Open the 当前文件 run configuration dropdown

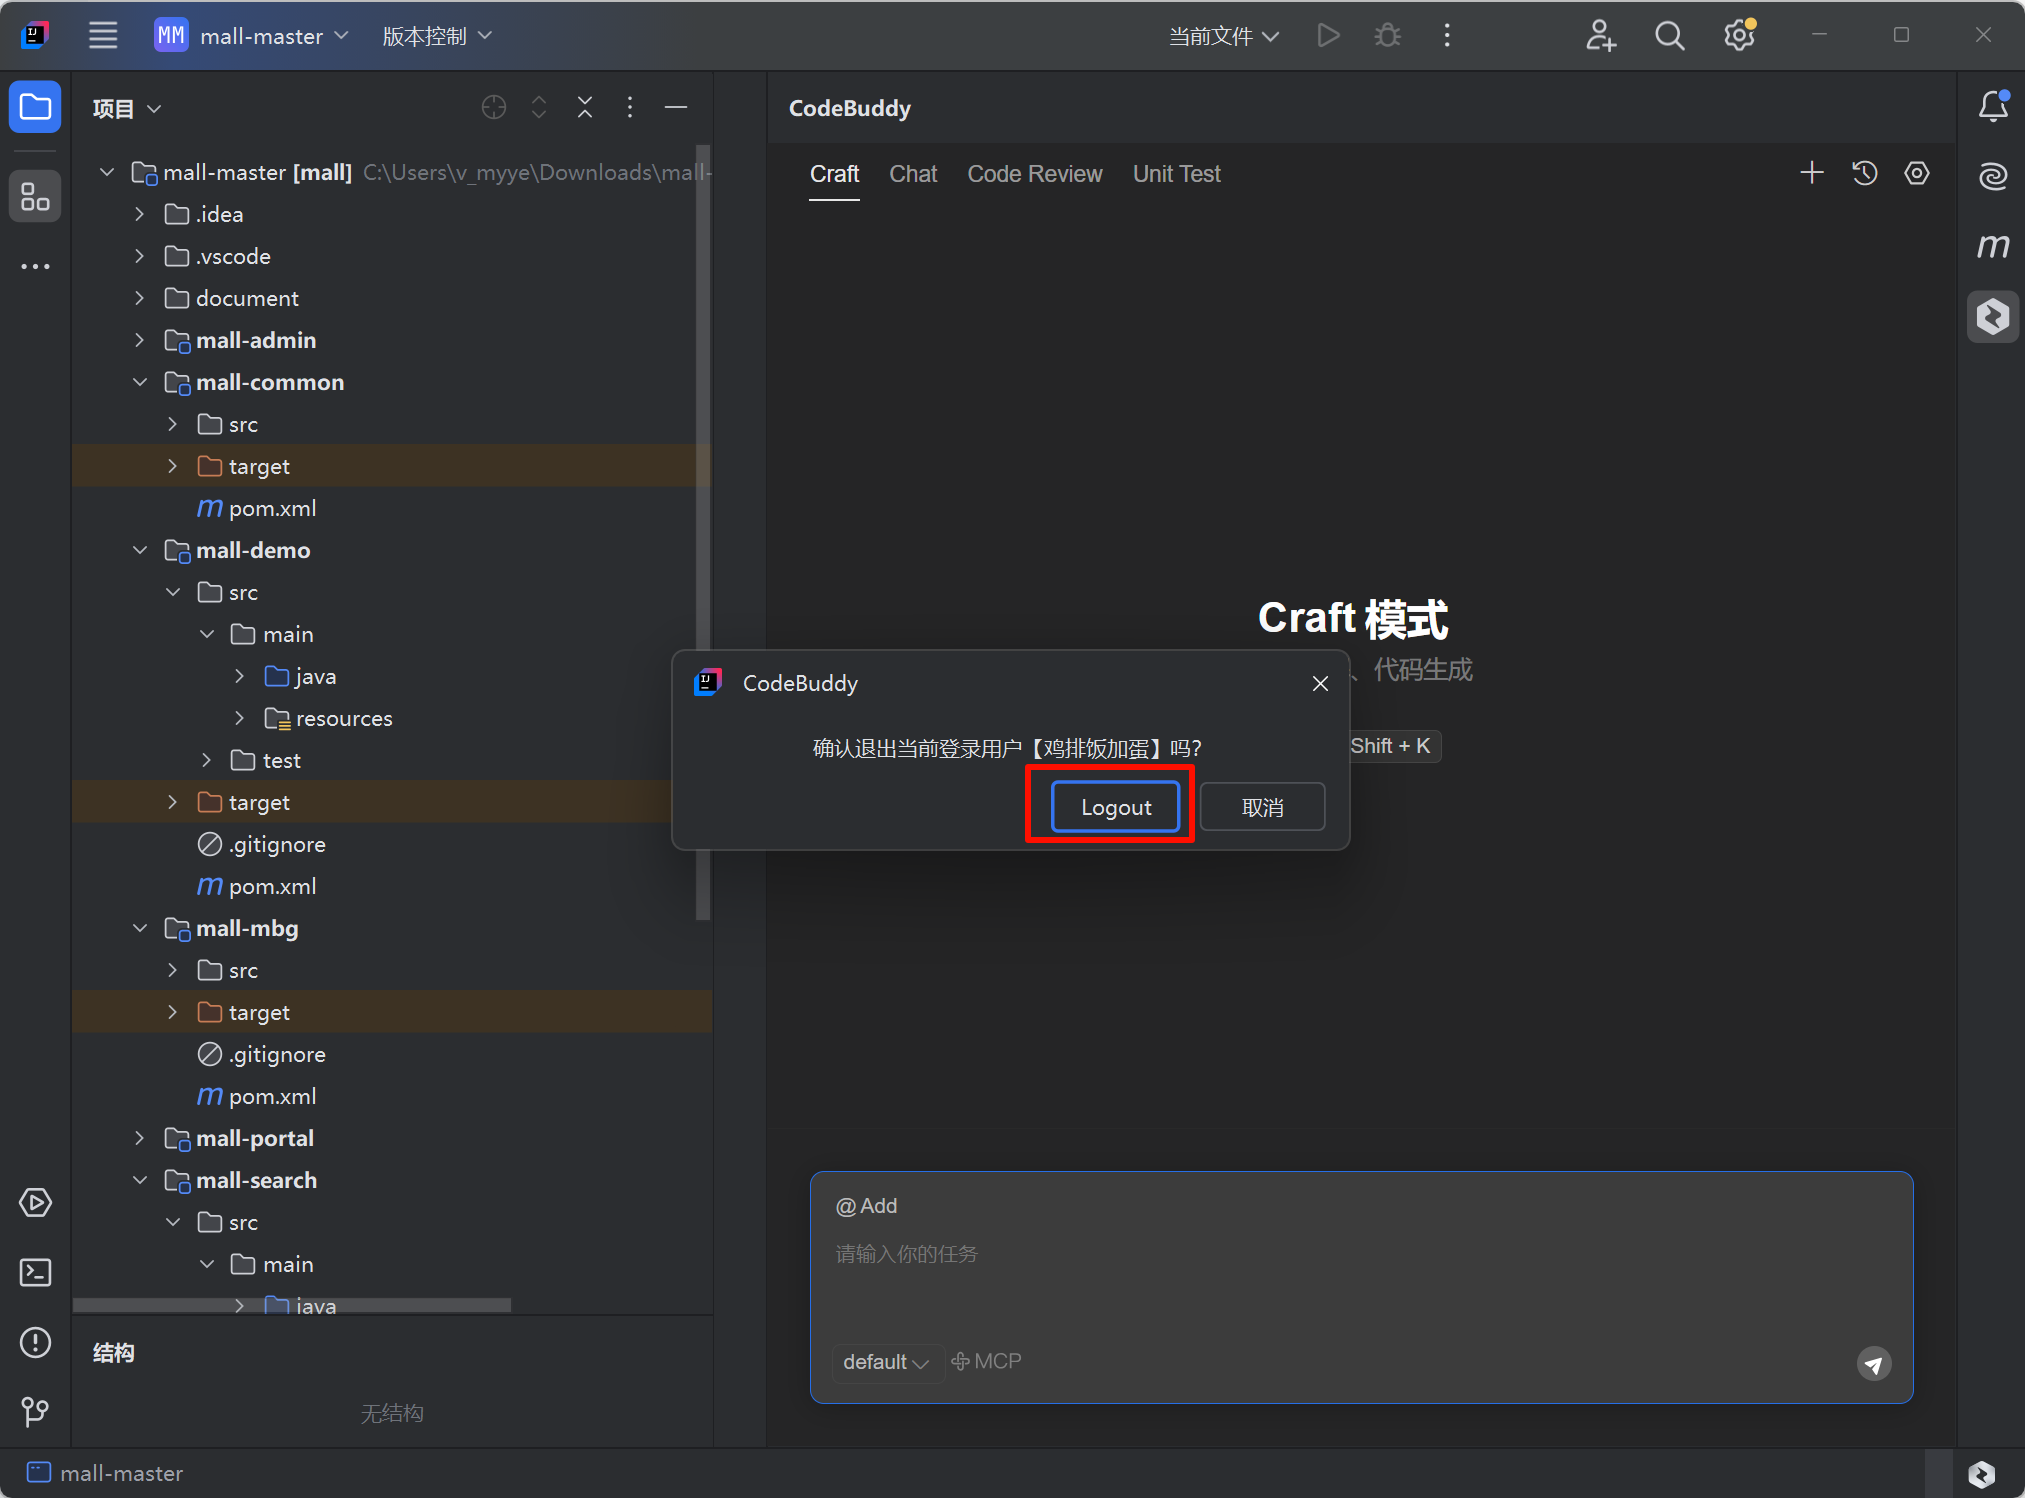(1222, 35)
